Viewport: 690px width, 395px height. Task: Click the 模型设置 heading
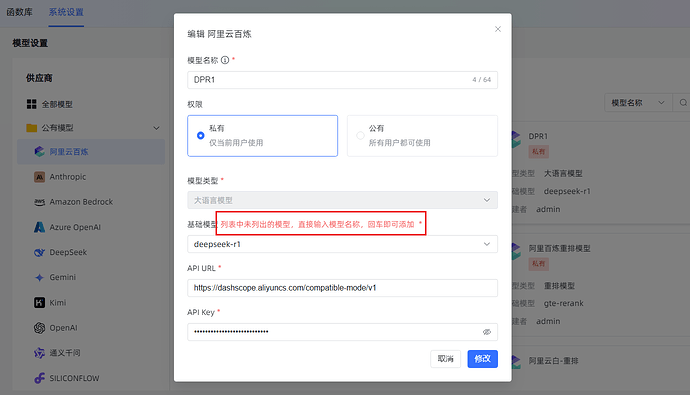pos(30,43)
